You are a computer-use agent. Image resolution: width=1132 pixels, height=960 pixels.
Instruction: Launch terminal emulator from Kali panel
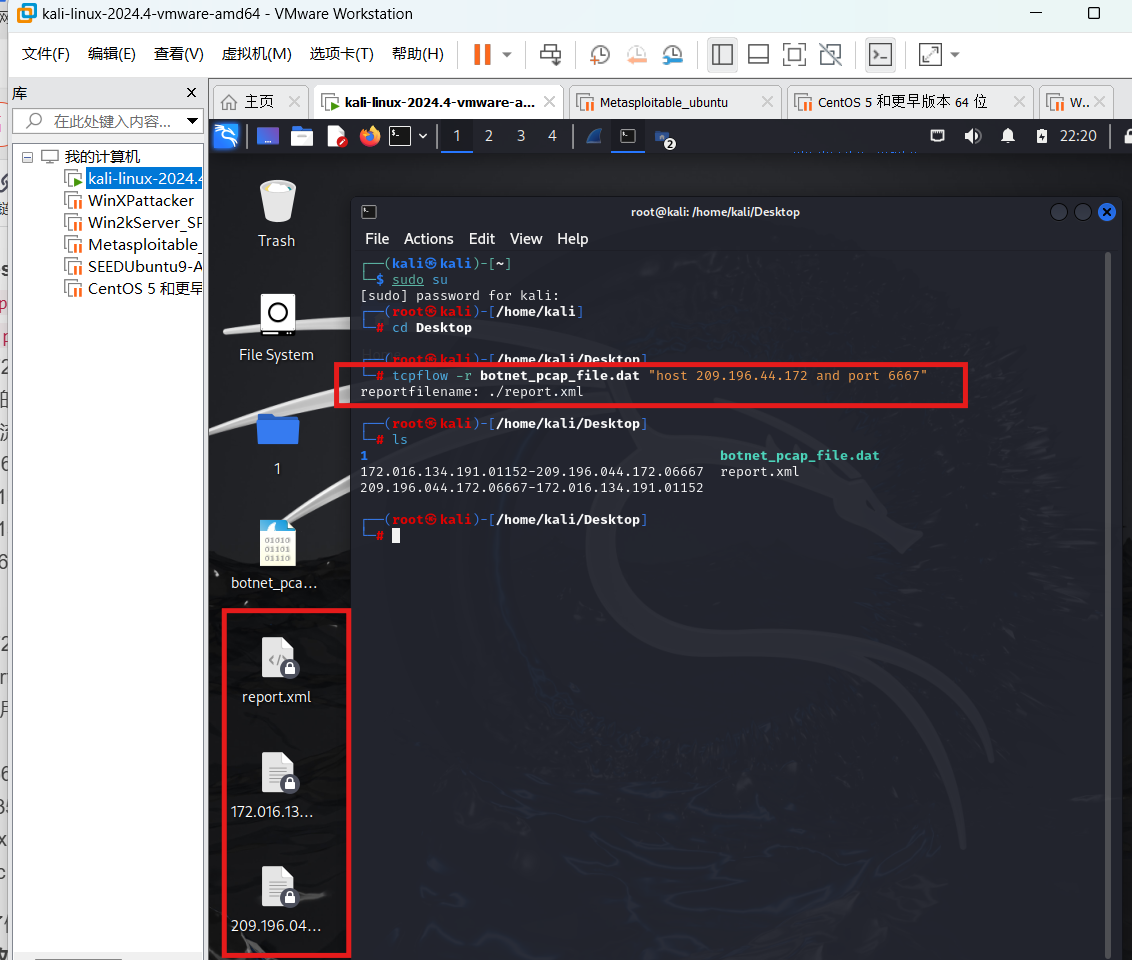(x=400, y=136)
